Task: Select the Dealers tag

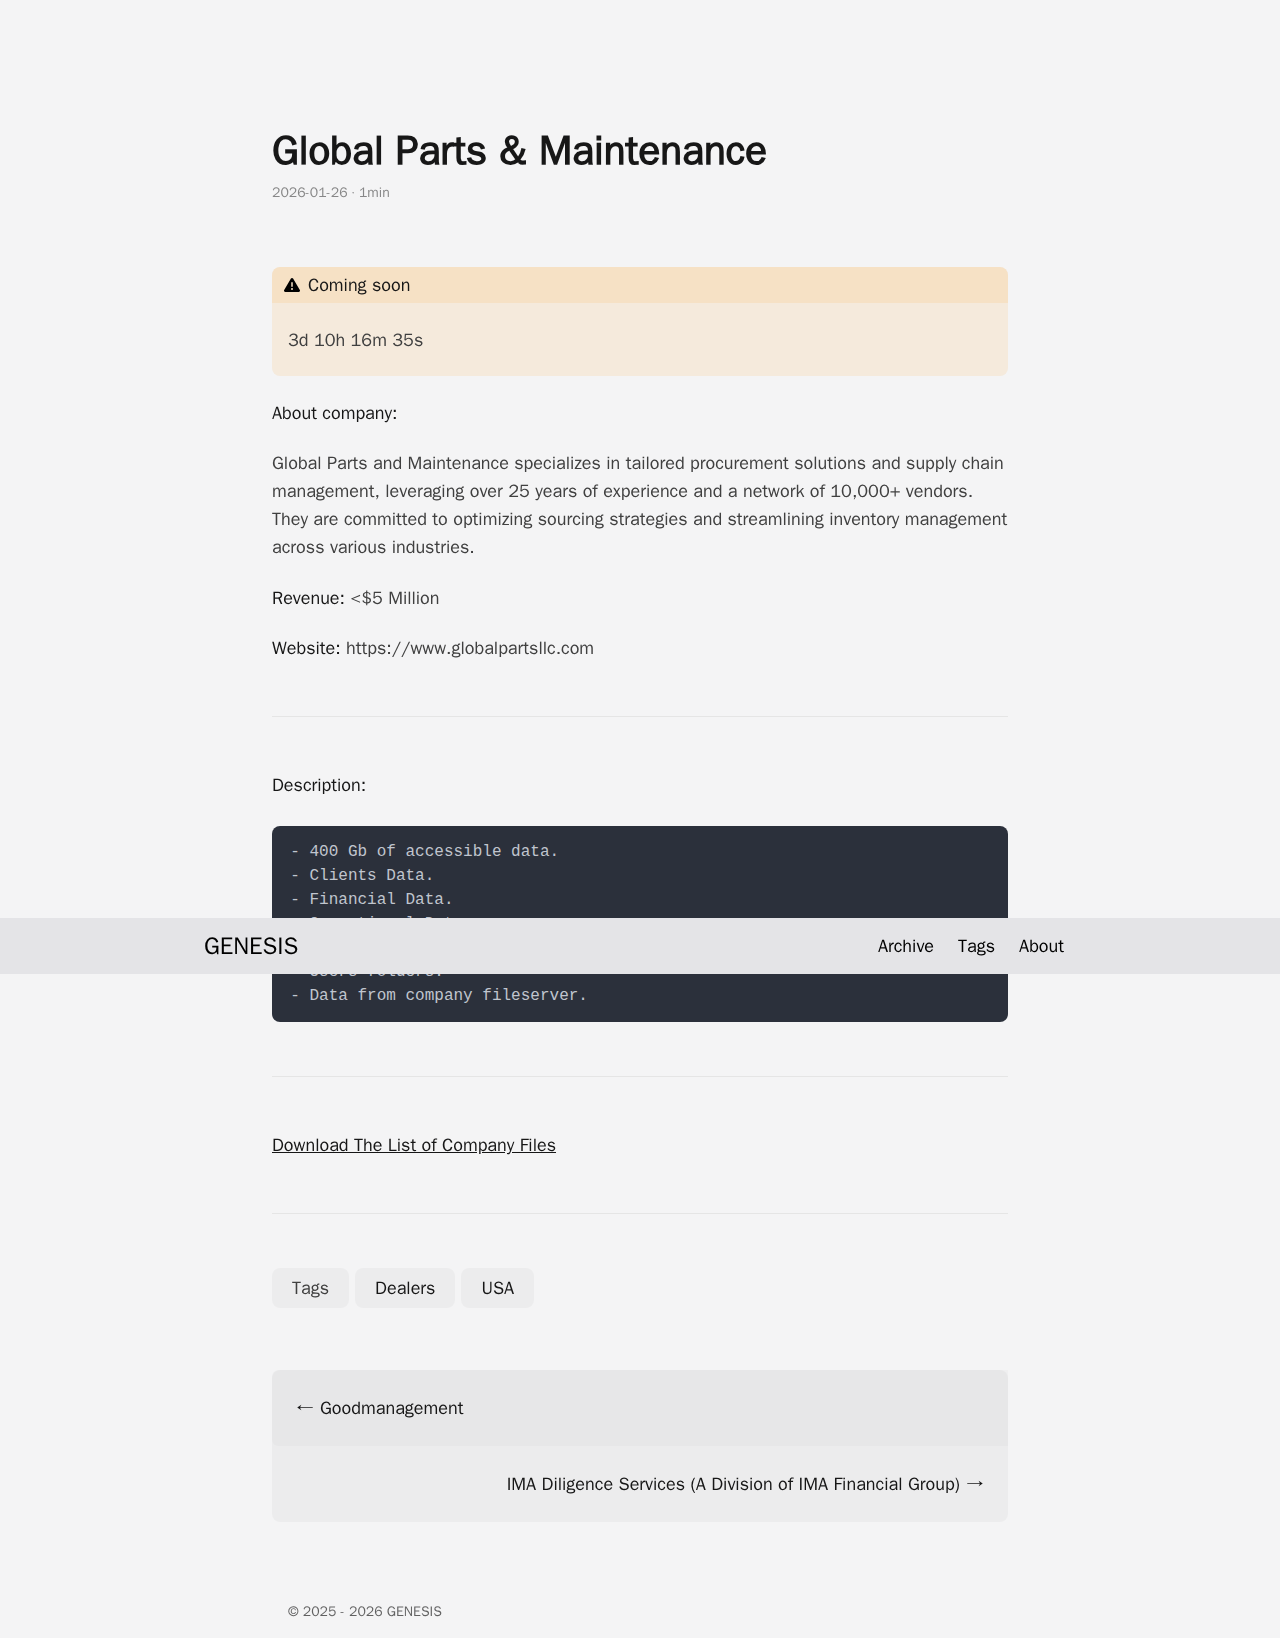Action: click(x=404, y=1288)
